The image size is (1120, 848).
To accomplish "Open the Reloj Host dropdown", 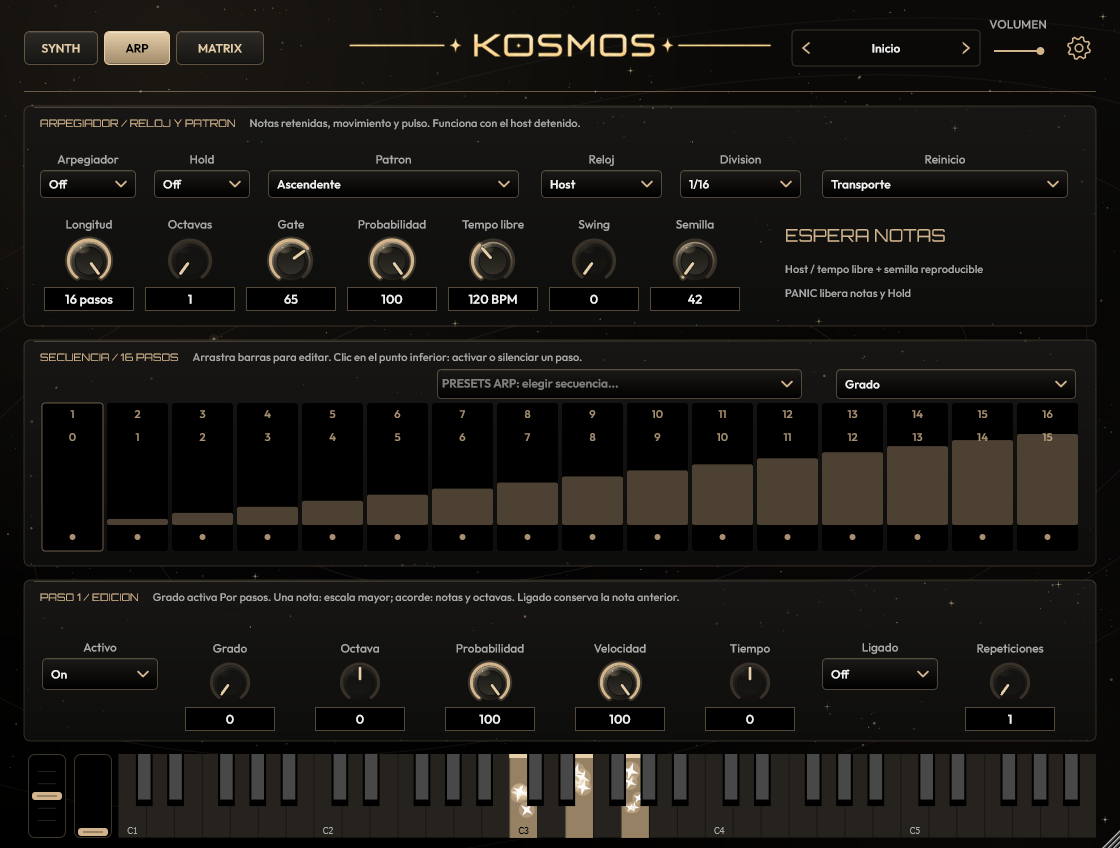I will [601, 184].
